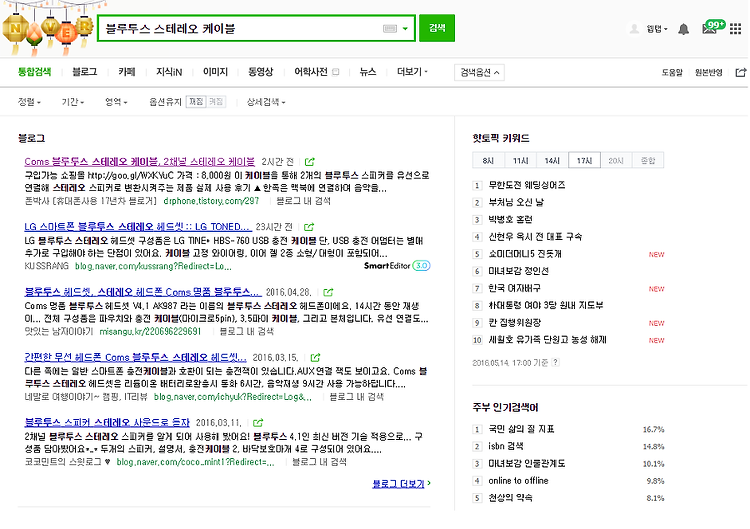The height and width of the screenshot is (529, 750).
Task: Click the share icon beside 원본반영
Action: 741,73
